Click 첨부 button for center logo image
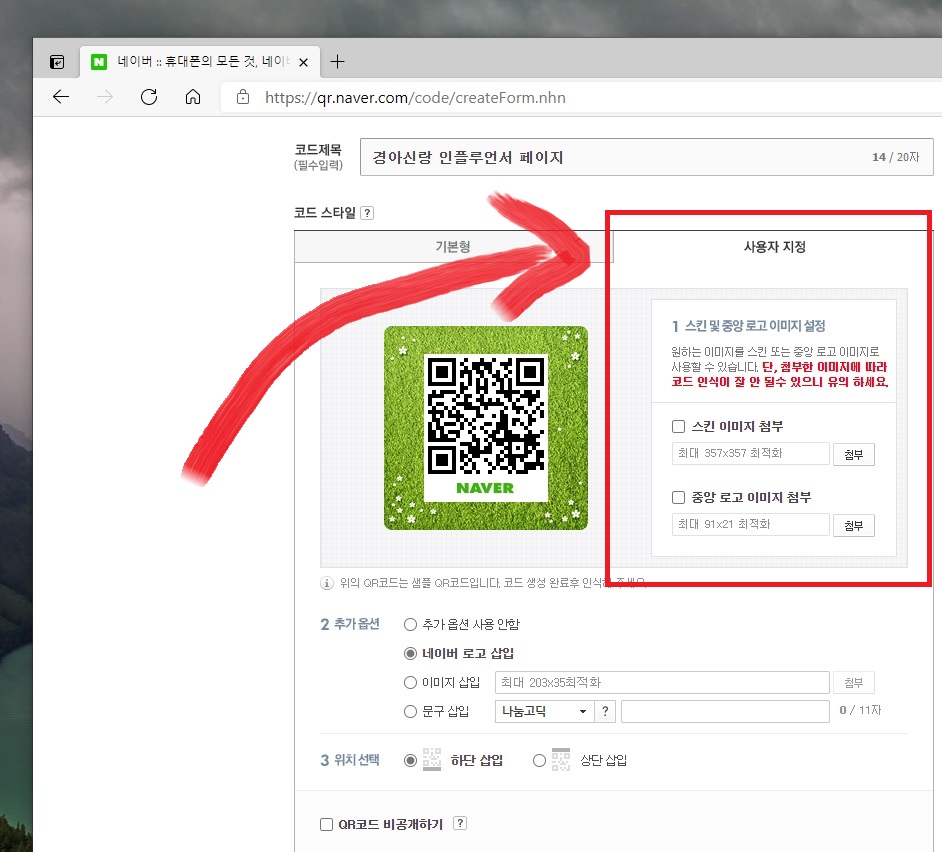Viewport: 942px width, 852px height. 854,525
